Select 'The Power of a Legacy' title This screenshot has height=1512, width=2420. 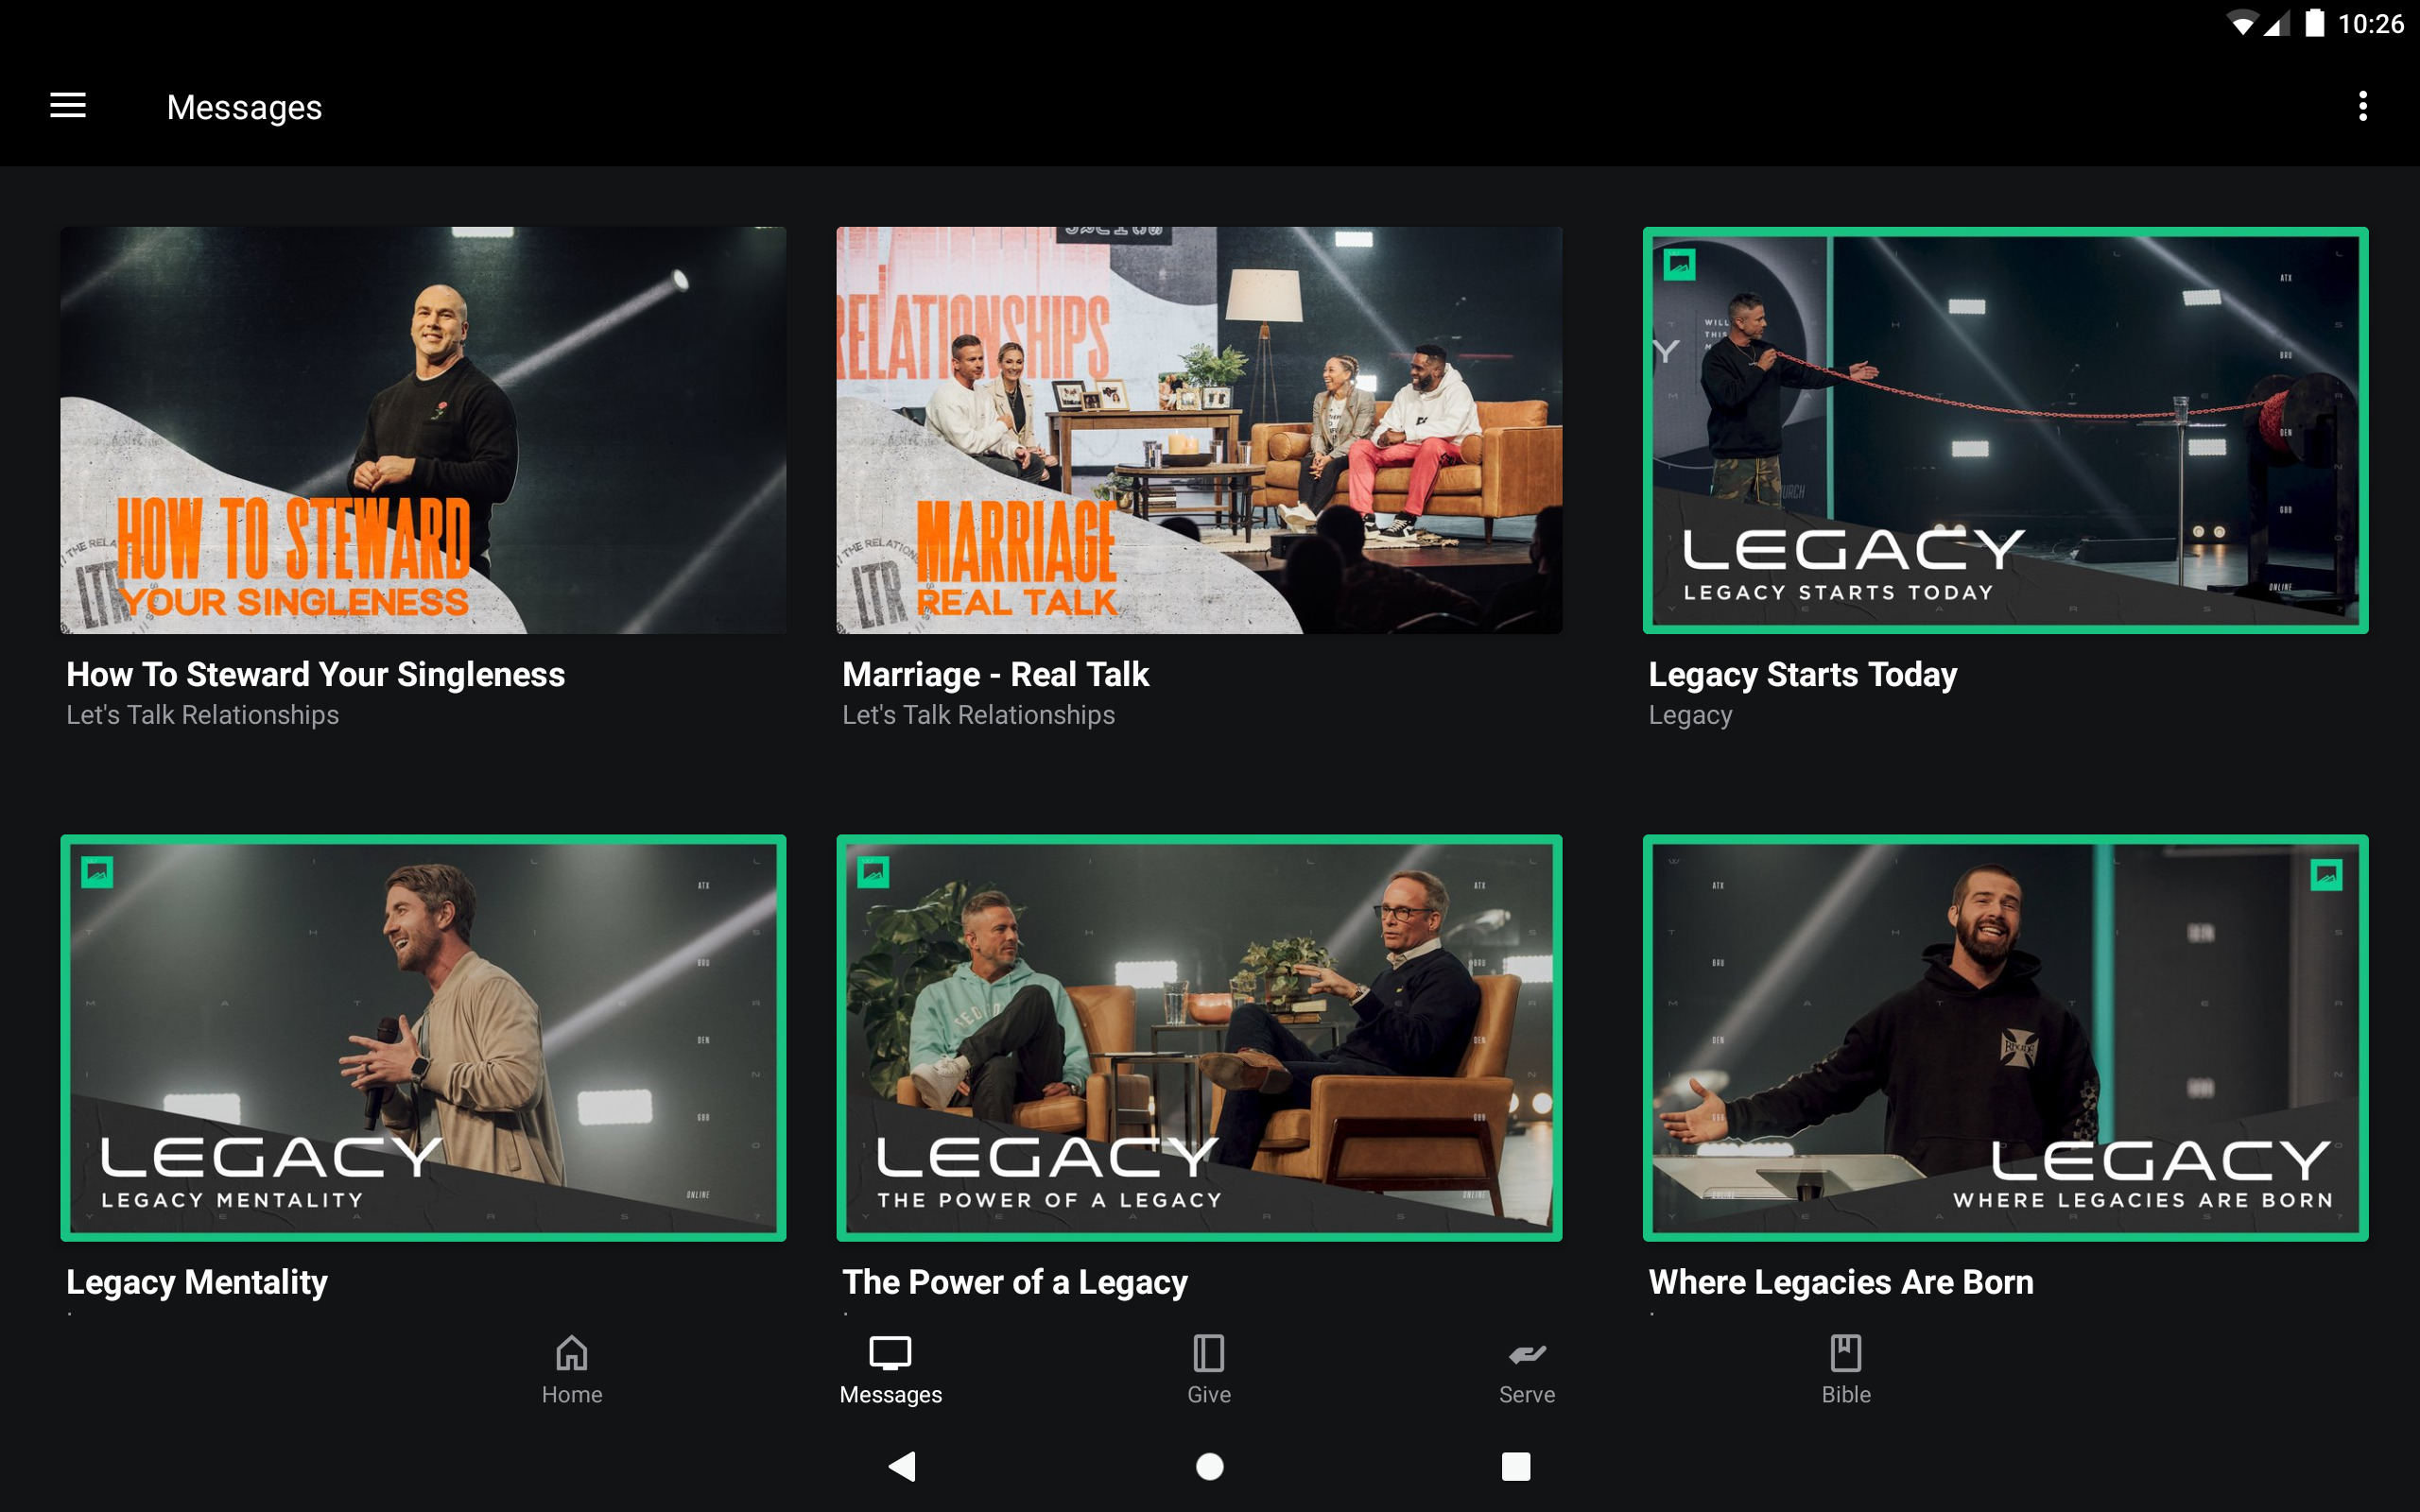click(x=1015, y=1282)
